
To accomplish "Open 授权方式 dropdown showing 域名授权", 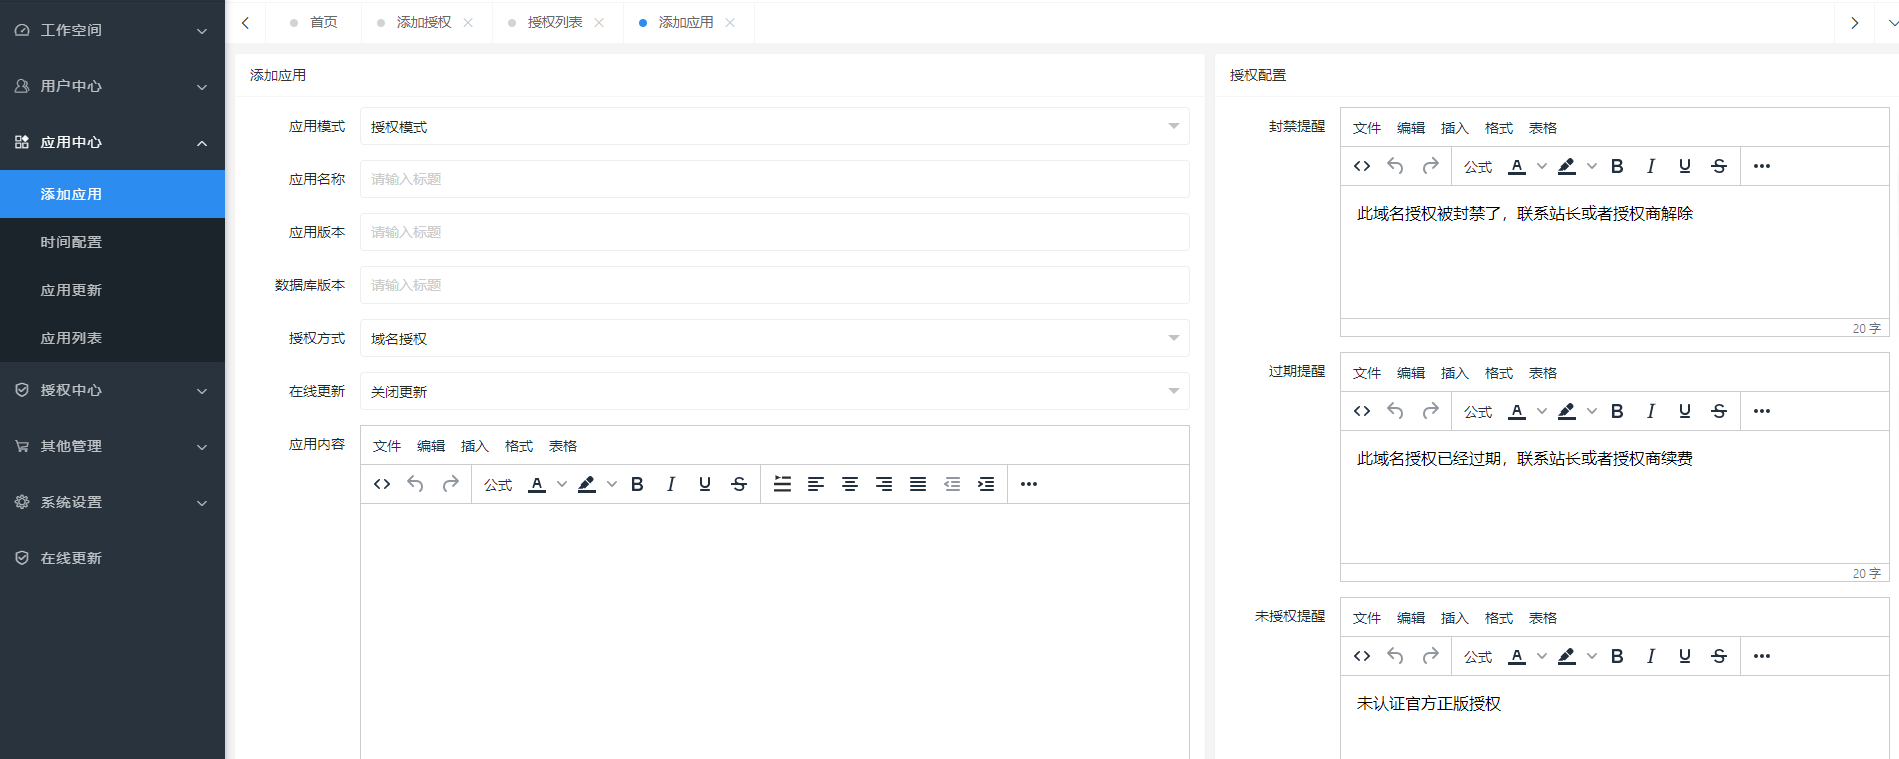I will pos(774,339).
